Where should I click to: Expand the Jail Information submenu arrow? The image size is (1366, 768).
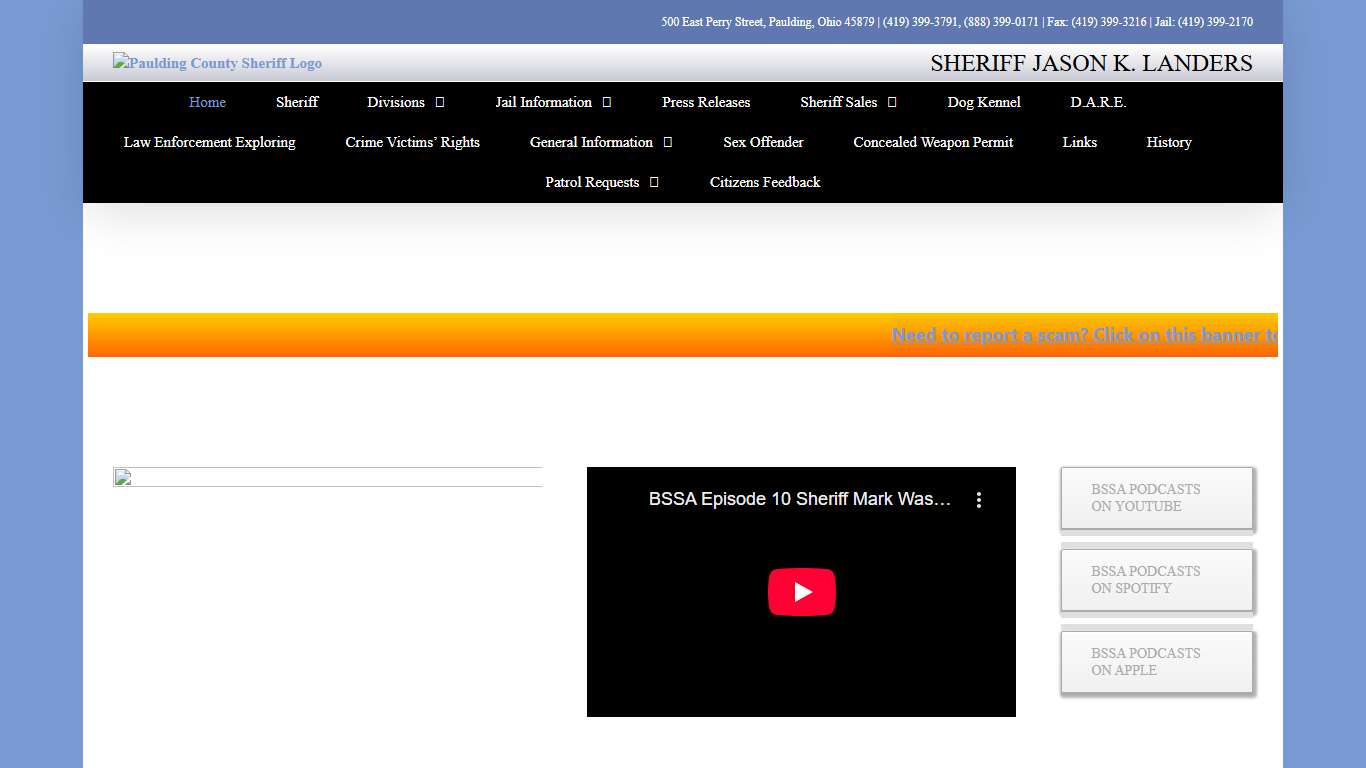[607, 102]
